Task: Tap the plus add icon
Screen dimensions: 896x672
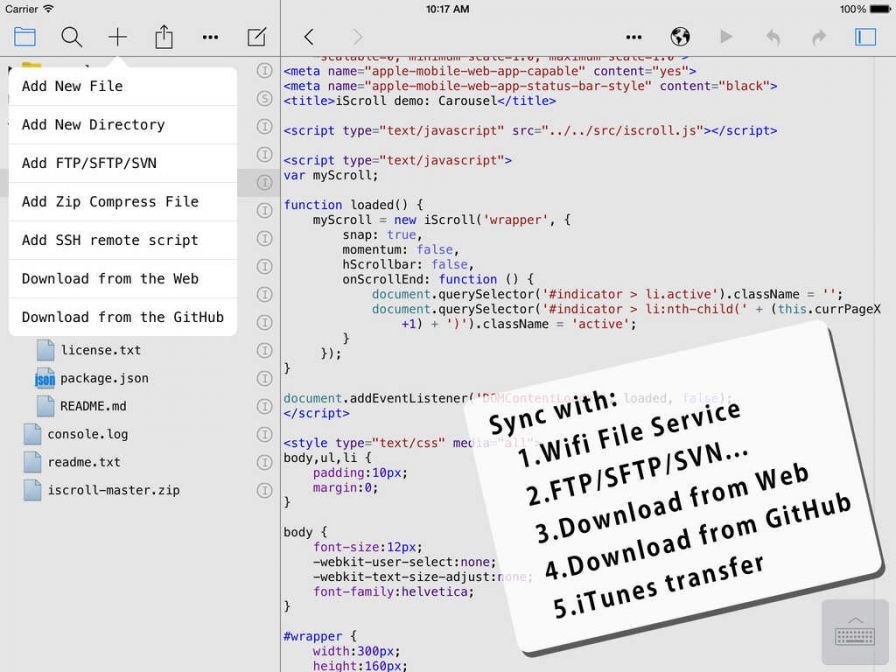Action: [x=118, y=37]
